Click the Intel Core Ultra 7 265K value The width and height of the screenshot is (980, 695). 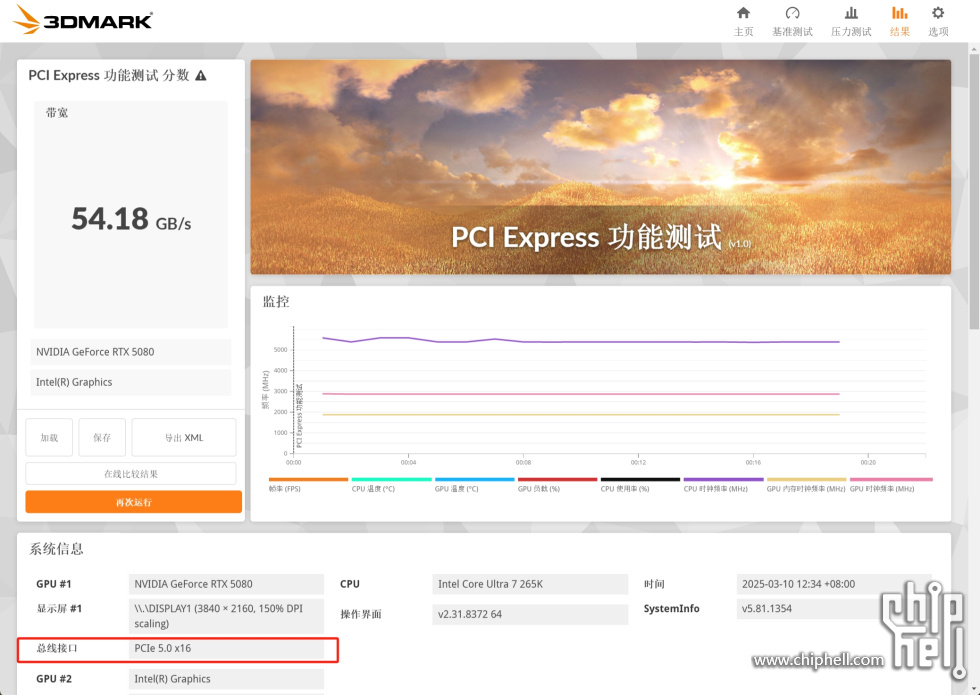pos(529,584)
